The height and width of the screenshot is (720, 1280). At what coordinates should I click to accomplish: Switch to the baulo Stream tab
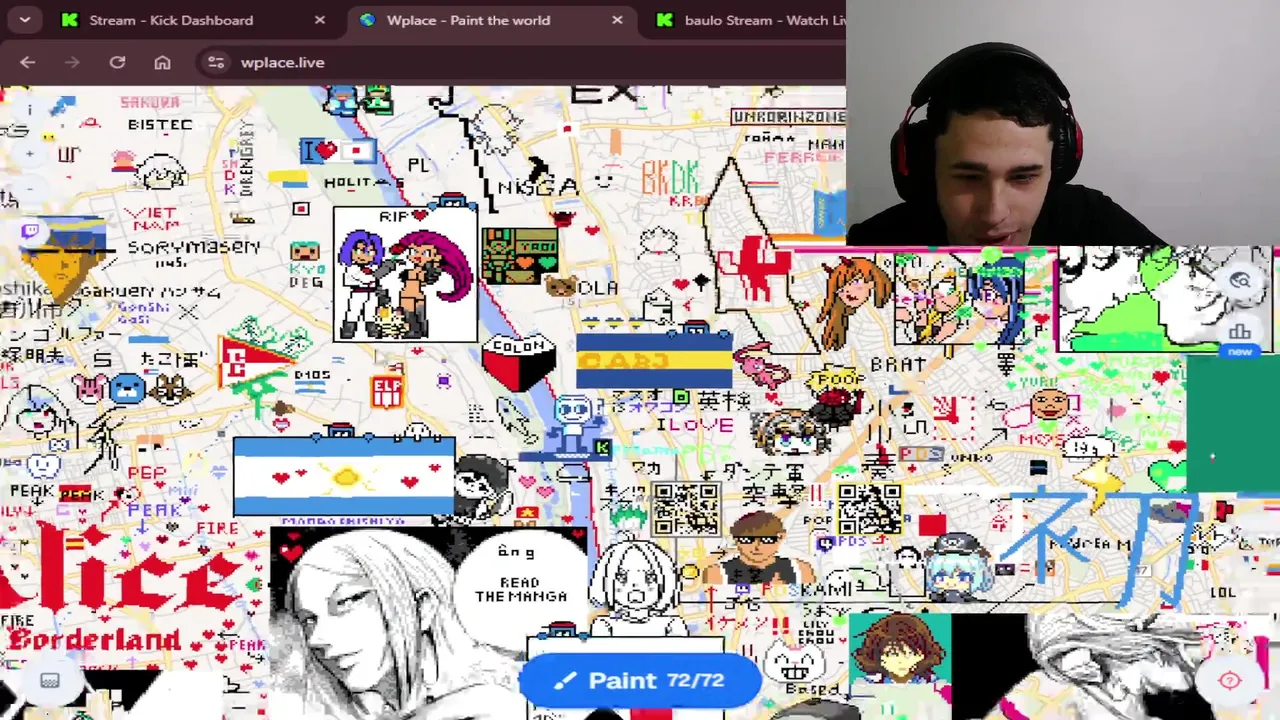(750, 20)
